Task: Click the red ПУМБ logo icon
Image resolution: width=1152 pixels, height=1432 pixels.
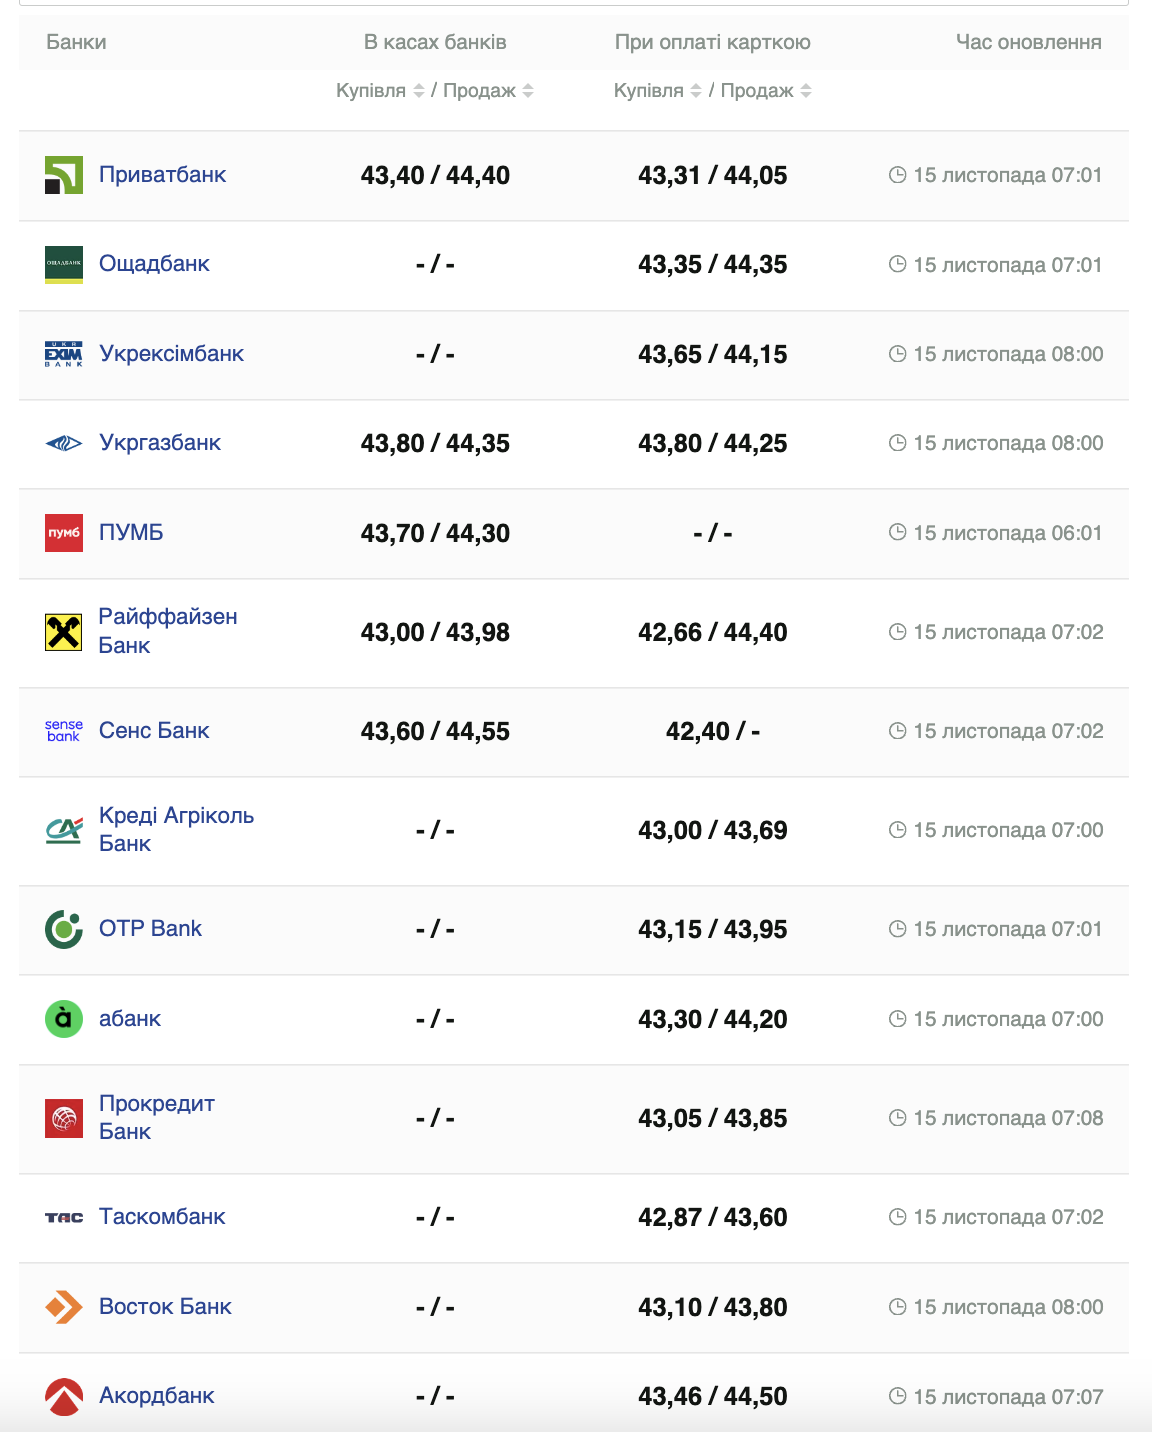Action: (64, 533)
